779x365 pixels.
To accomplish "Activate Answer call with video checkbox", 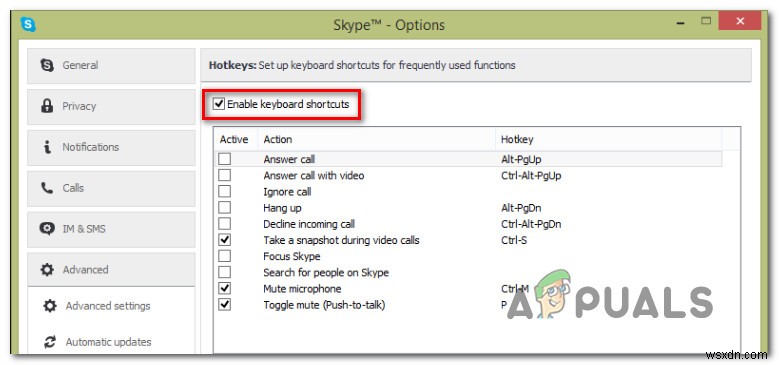I will 225,175.
